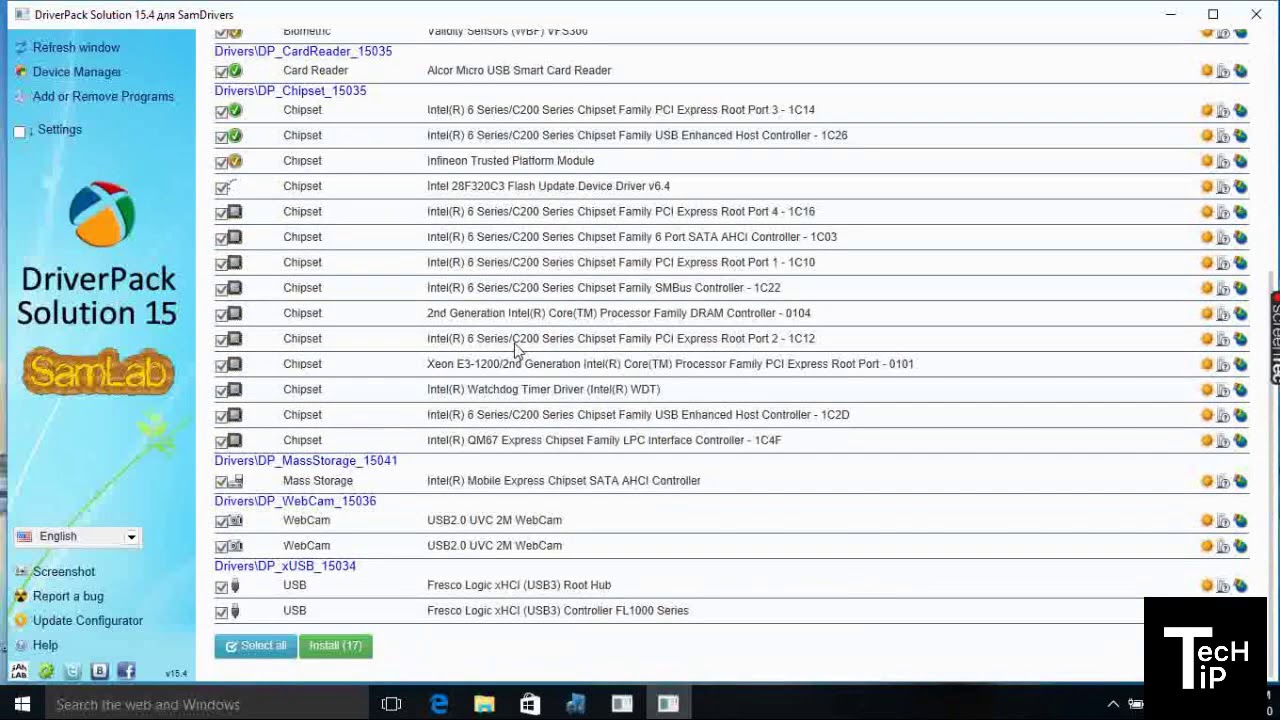Screen dimensions: 1280x720
Task: Open the English language dropdown
Action: (x=77, y=537)
